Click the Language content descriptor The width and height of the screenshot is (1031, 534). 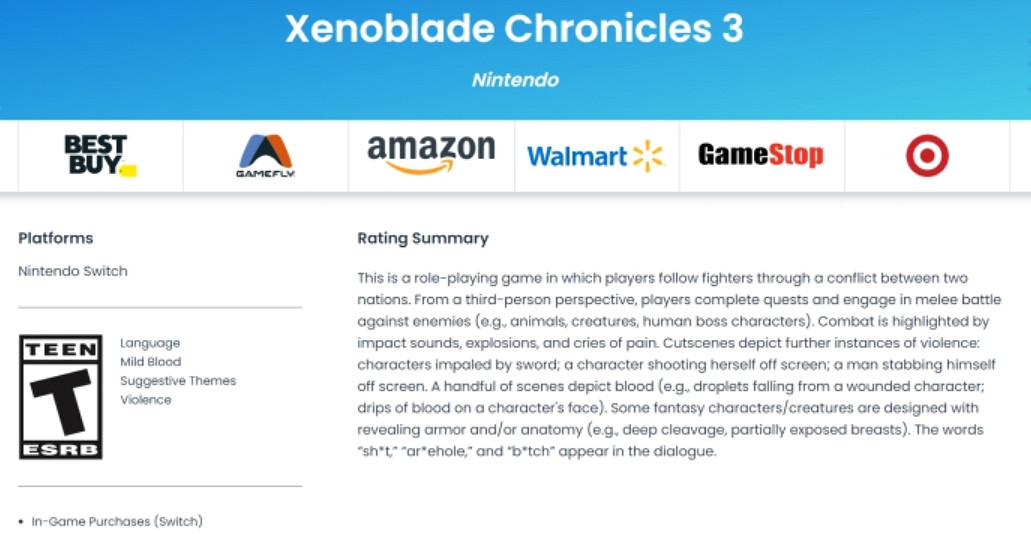click(150, 343)
